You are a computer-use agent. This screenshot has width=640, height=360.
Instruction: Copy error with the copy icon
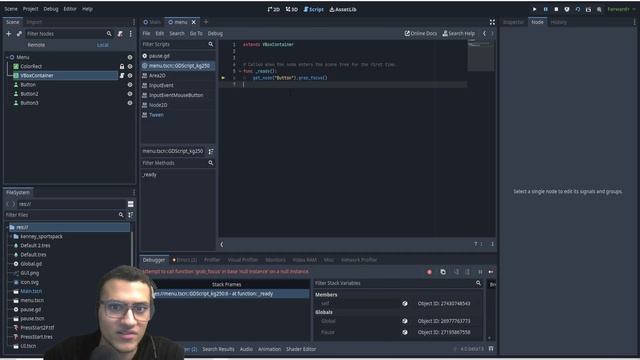(x=443, y=272)
